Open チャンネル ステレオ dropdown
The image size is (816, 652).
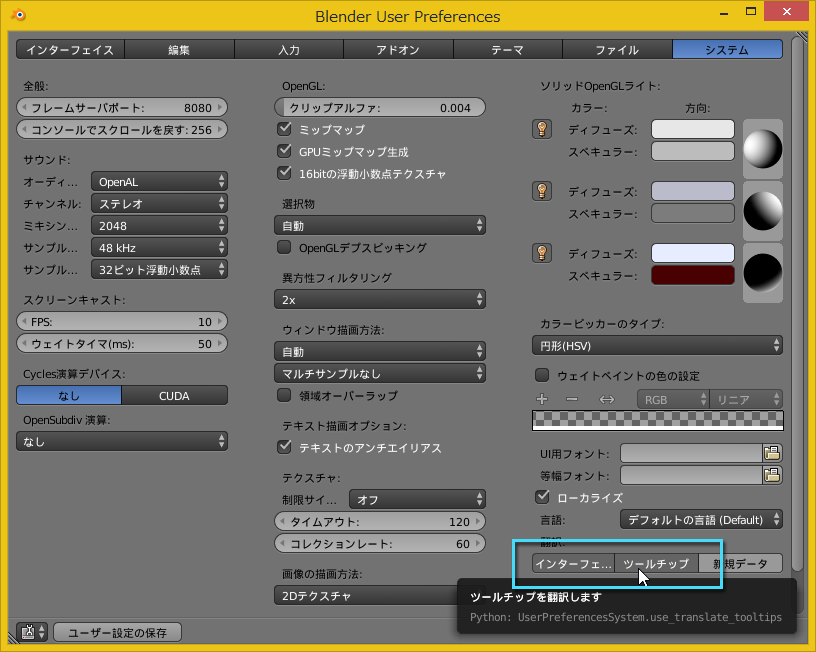[x=159, y=203]
